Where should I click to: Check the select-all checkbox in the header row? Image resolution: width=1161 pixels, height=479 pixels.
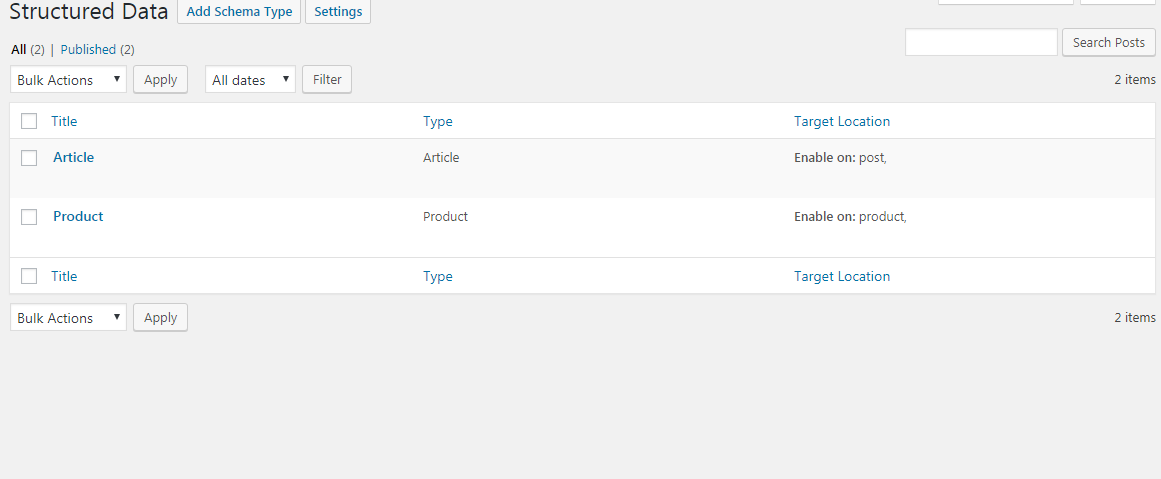pyautogui.click(x=29, y=121)
